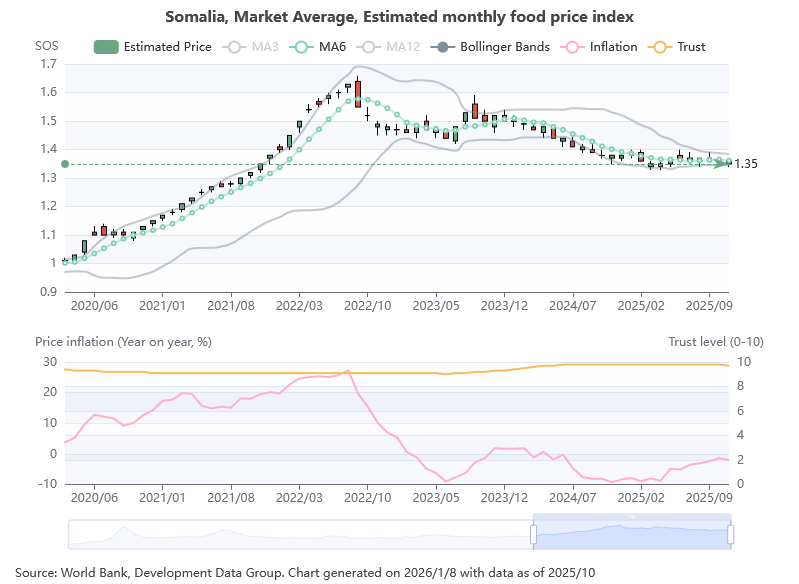Click the MA3 legend marker icon
The image size is (799, 584).
pos(236,47)
